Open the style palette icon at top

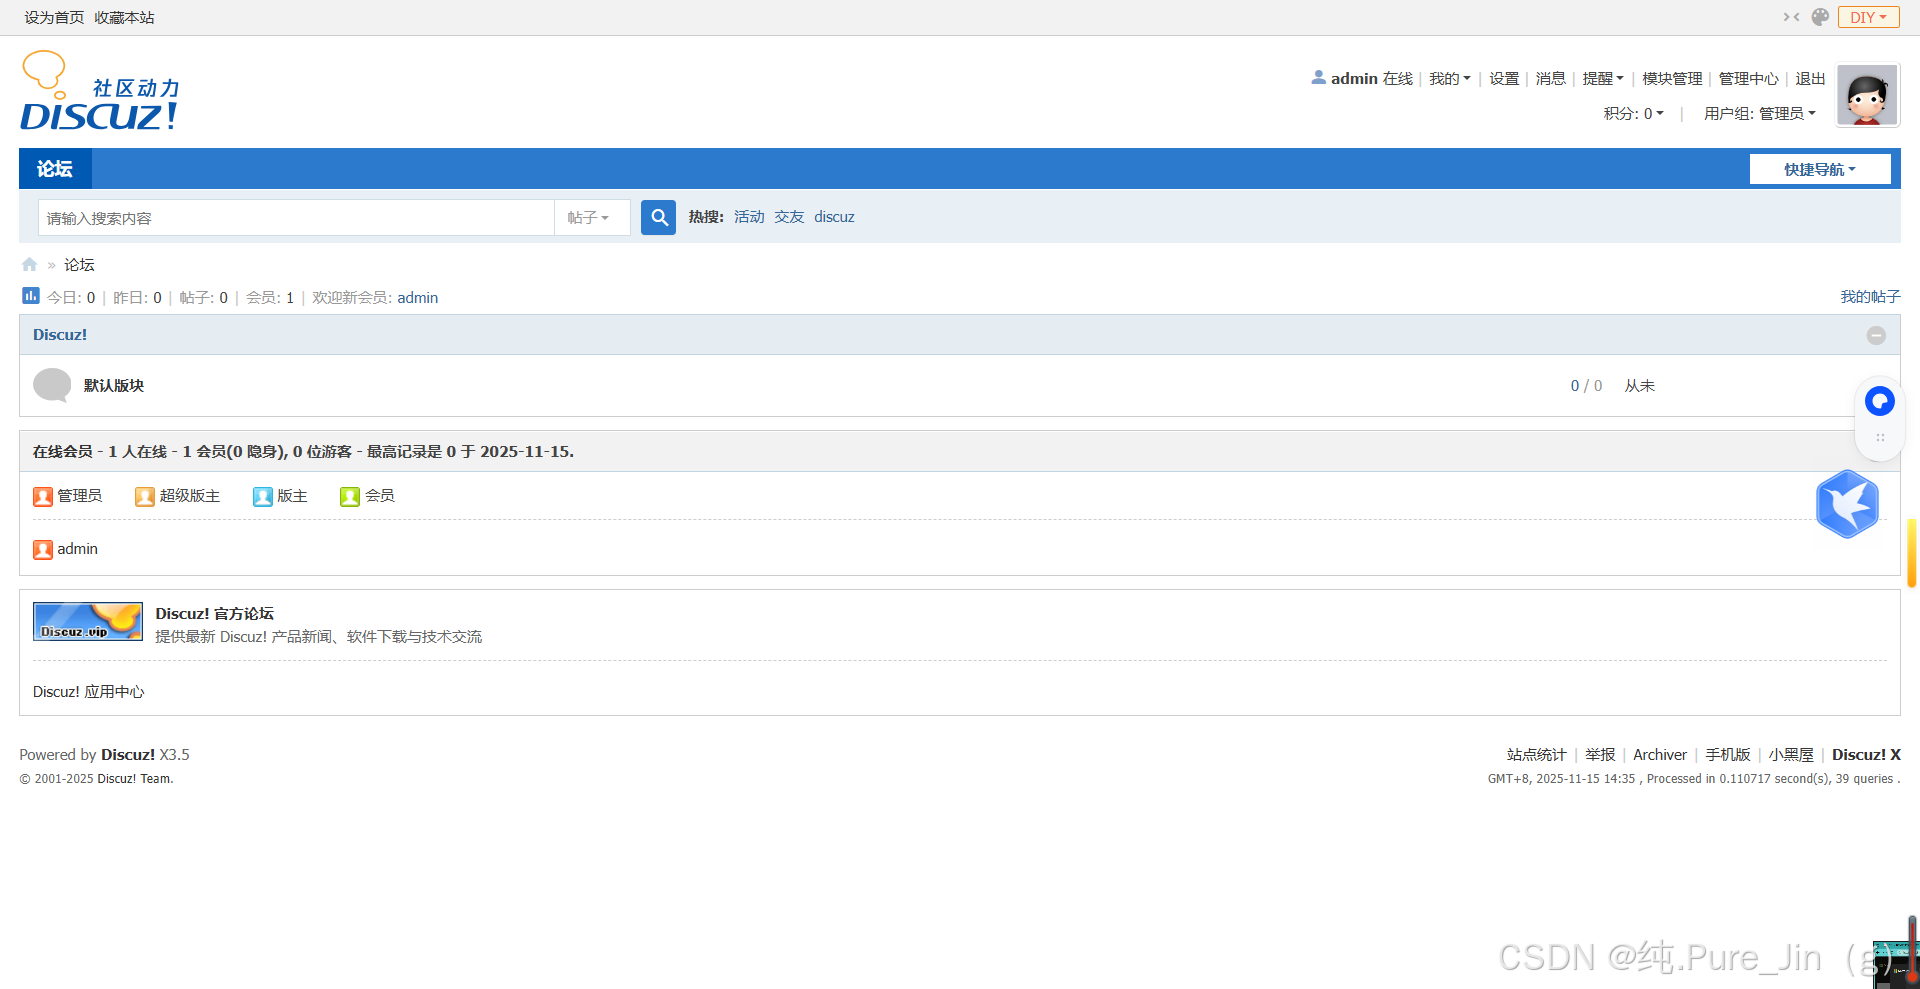pos(1820,17)
